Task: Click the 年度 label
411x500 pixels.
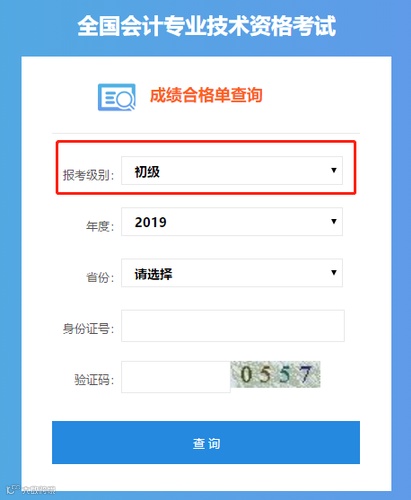Action: tap(100, 226)
